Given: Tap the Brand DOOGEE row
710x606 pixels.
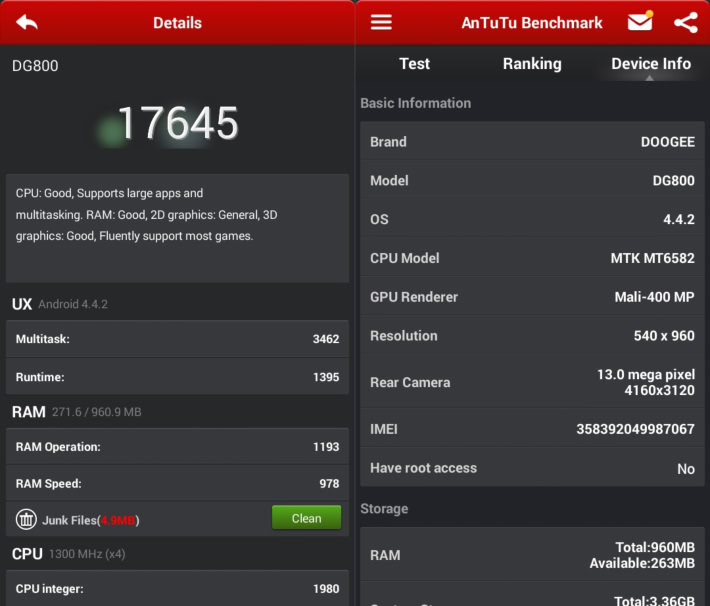Looking at the screenshot, I should coord(532,142).
